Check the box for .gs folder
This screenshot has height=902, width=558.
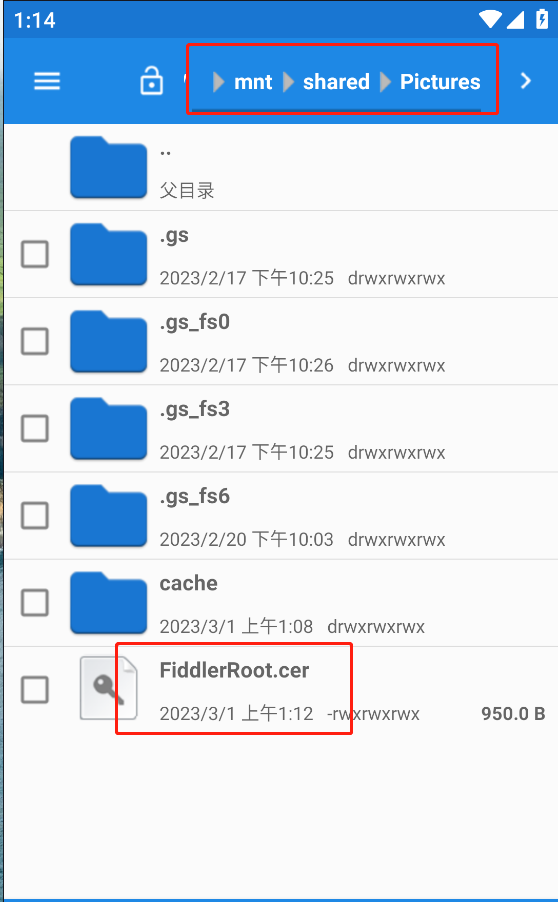click(35, 254)
